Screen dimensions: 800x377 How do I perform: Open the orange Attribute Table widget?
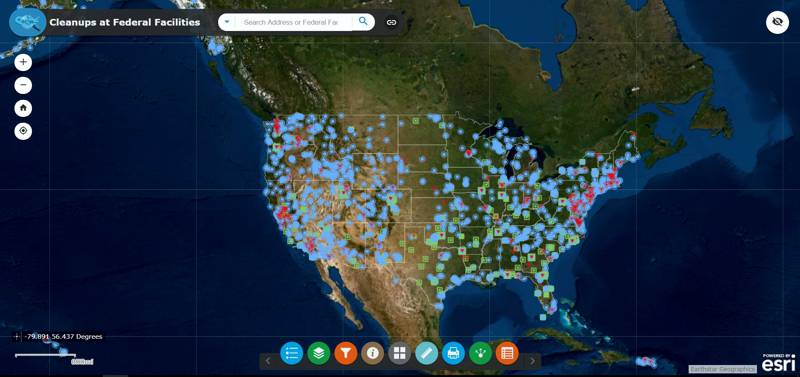coord(507,353)
